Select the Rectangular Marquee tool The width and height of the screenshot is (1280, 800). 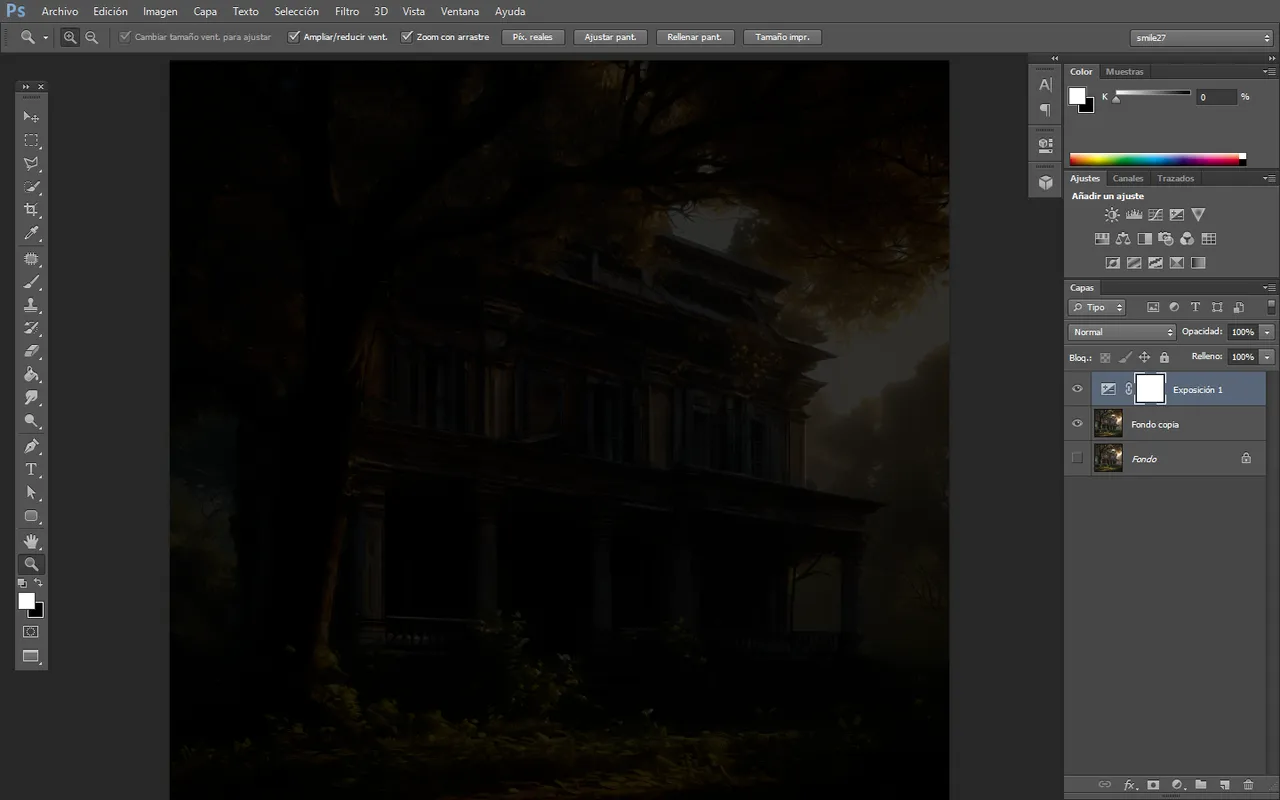click(31, 141)
